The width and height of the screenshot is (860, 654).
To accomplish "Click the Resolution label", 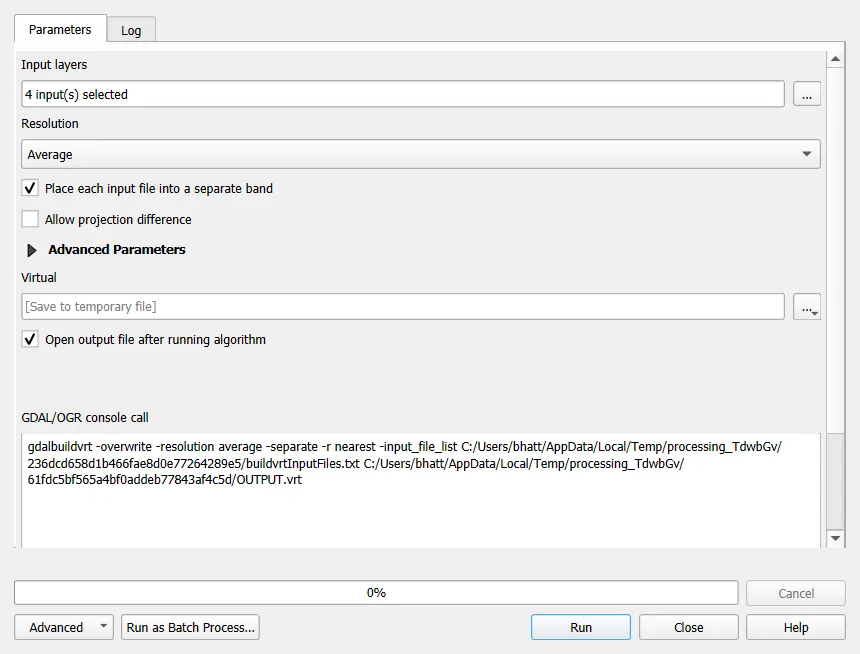I will coord(50,123).
